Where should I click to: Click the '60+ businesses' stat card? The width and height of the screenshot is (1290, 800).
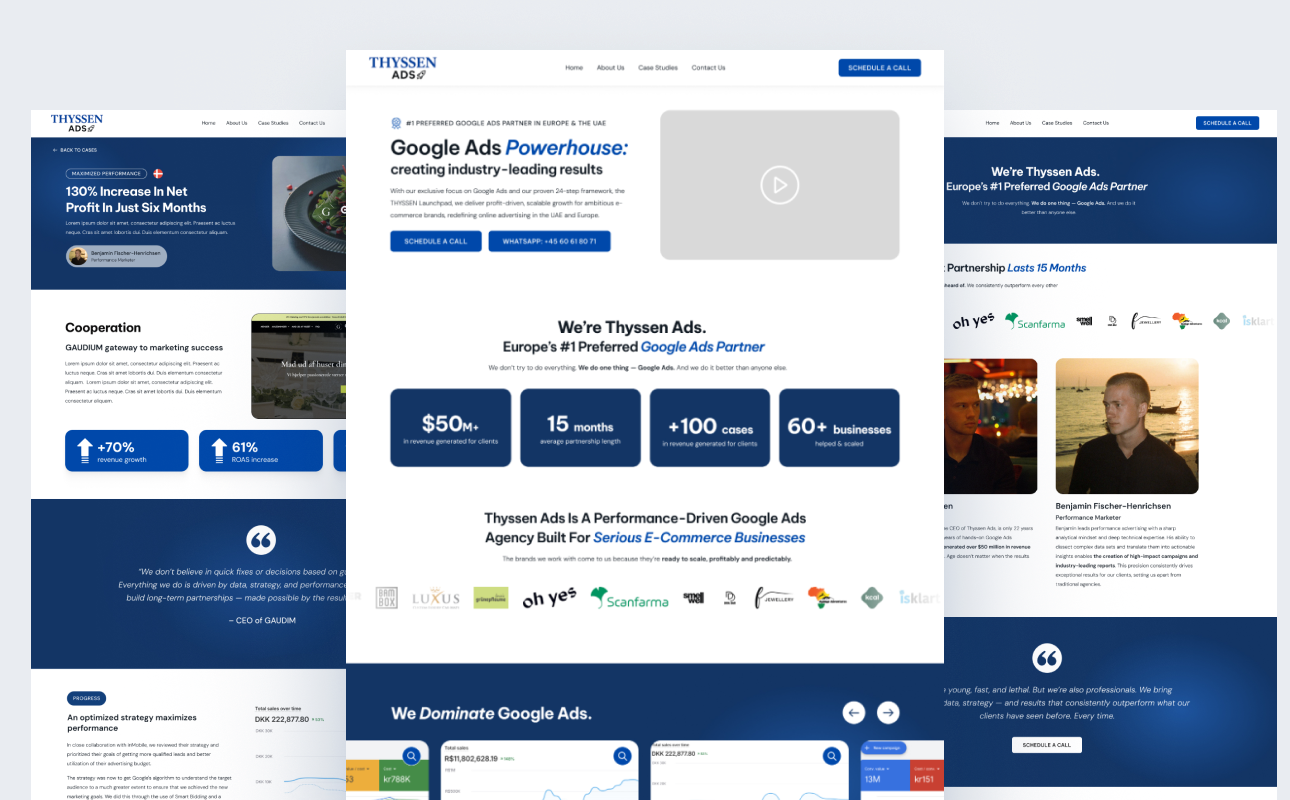(839, 428)
